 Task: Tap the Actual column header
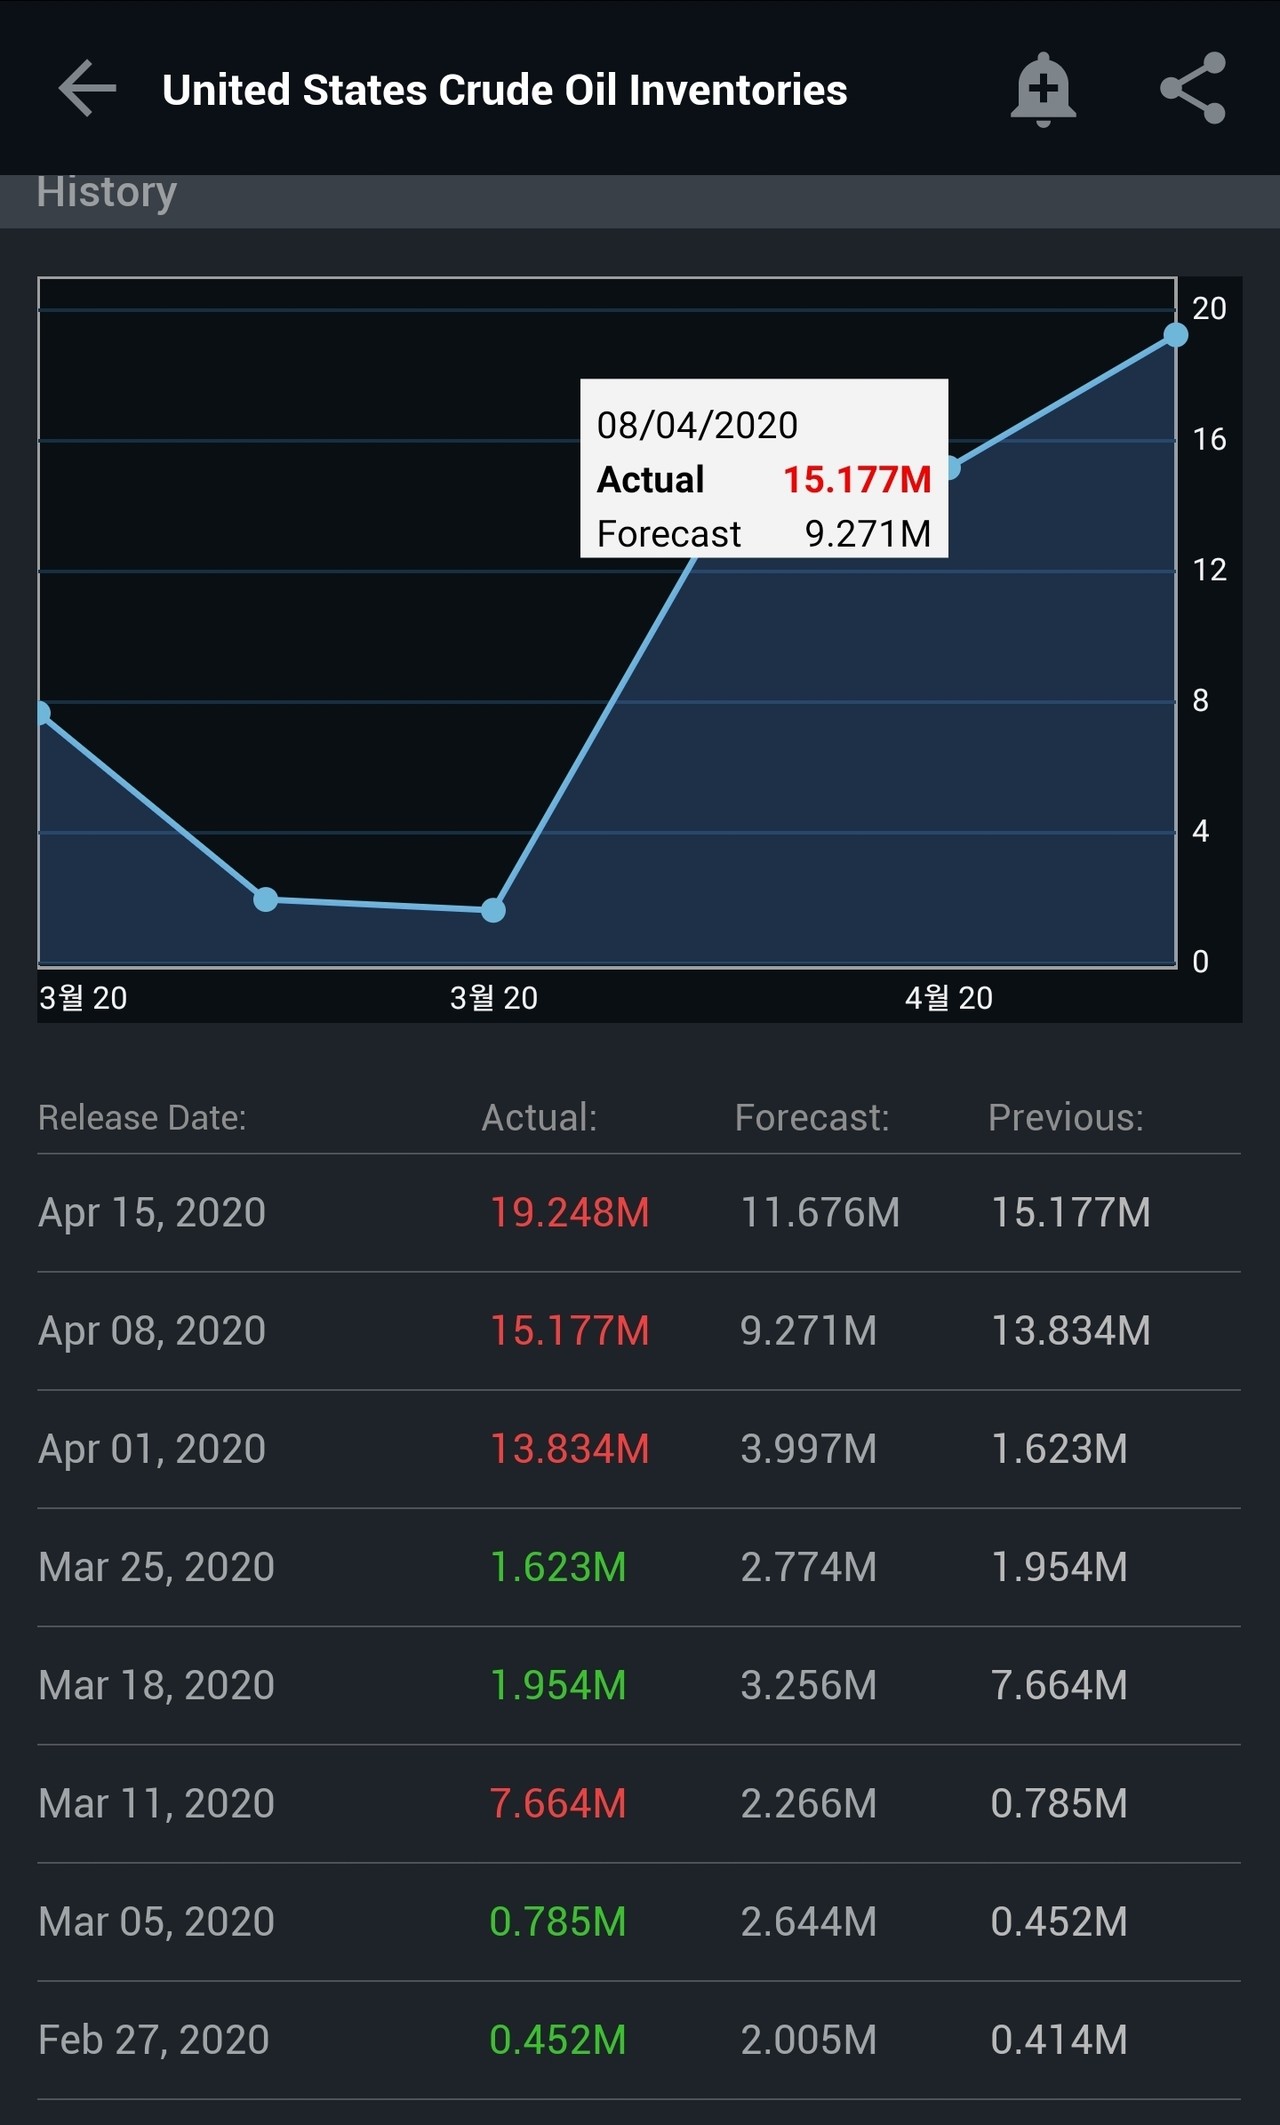click(x=539, y=1117)
